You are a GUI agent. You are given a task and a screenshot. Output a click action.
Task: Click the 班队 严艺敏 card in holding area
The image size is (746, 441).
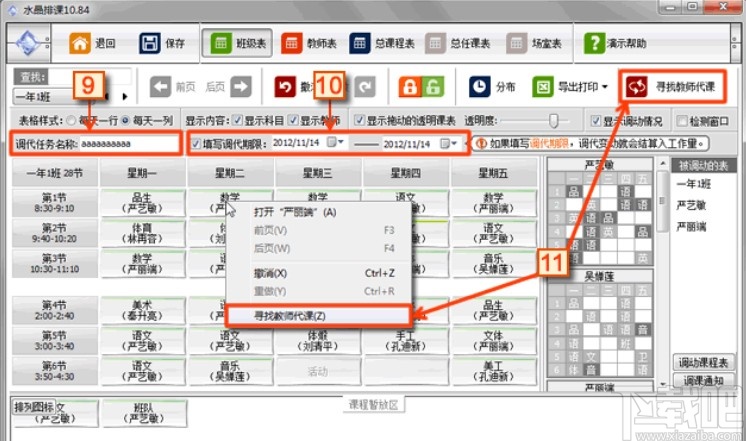coord(144,413)
